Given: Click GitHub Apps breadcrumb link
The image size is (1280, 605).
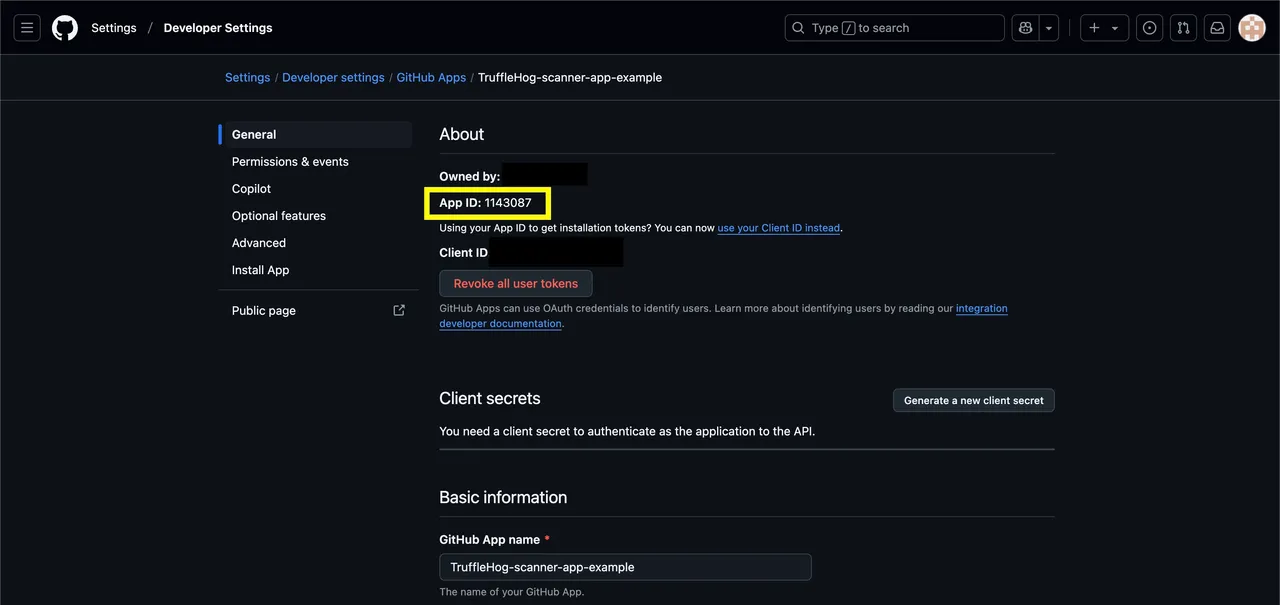Looking at the screenshot, I should (x=431, y=77).
